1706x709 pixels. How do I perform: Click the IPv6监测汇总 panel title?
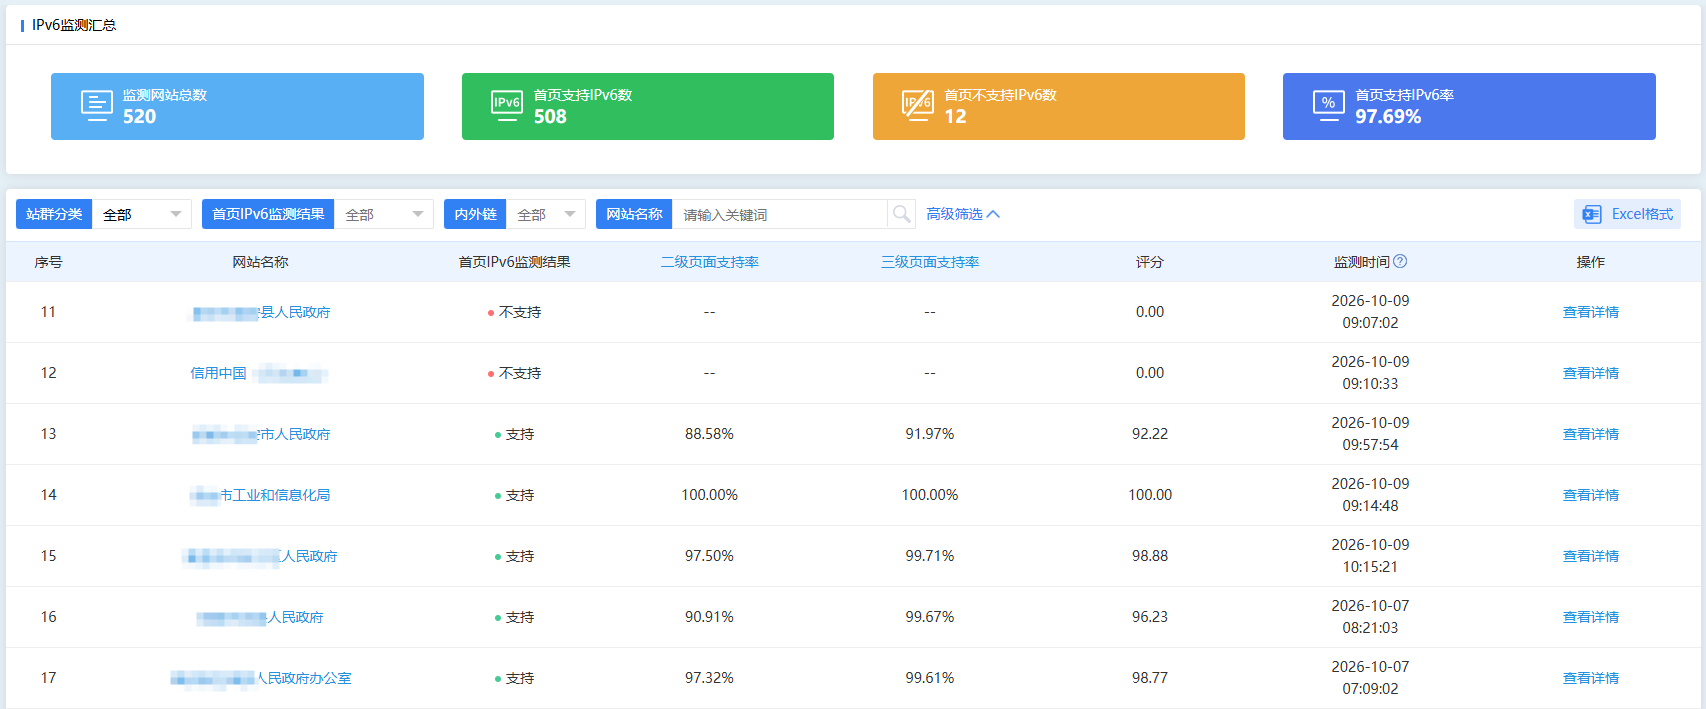pos(74,25)
